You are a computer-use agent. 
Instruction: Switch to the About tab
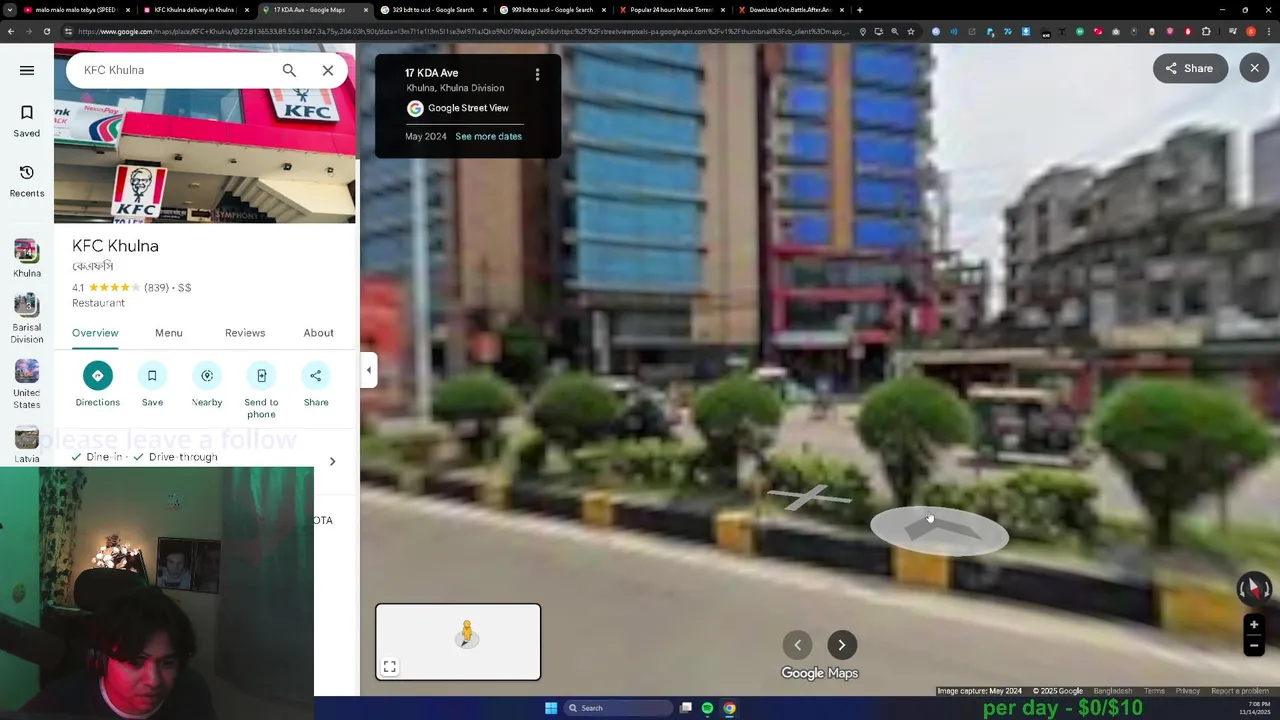click(x=318, y=333)
